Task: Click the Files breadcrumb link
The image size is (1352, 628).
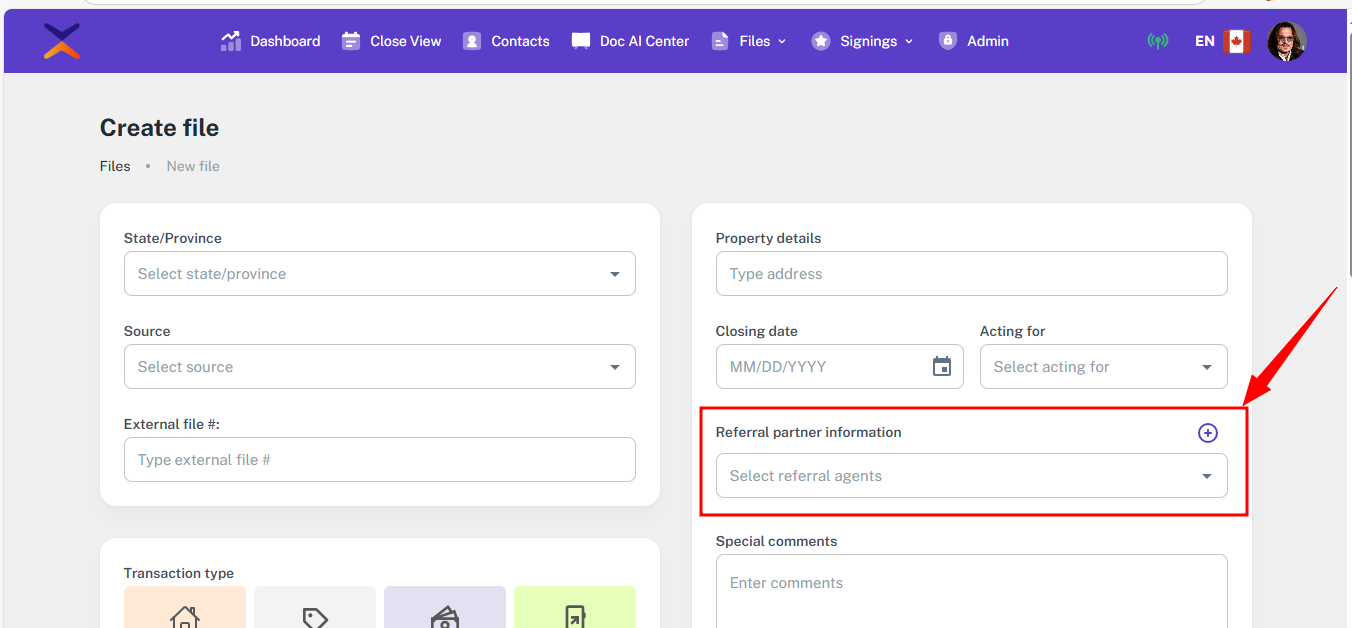Action: pyautogui.click(x=115, y=166)
